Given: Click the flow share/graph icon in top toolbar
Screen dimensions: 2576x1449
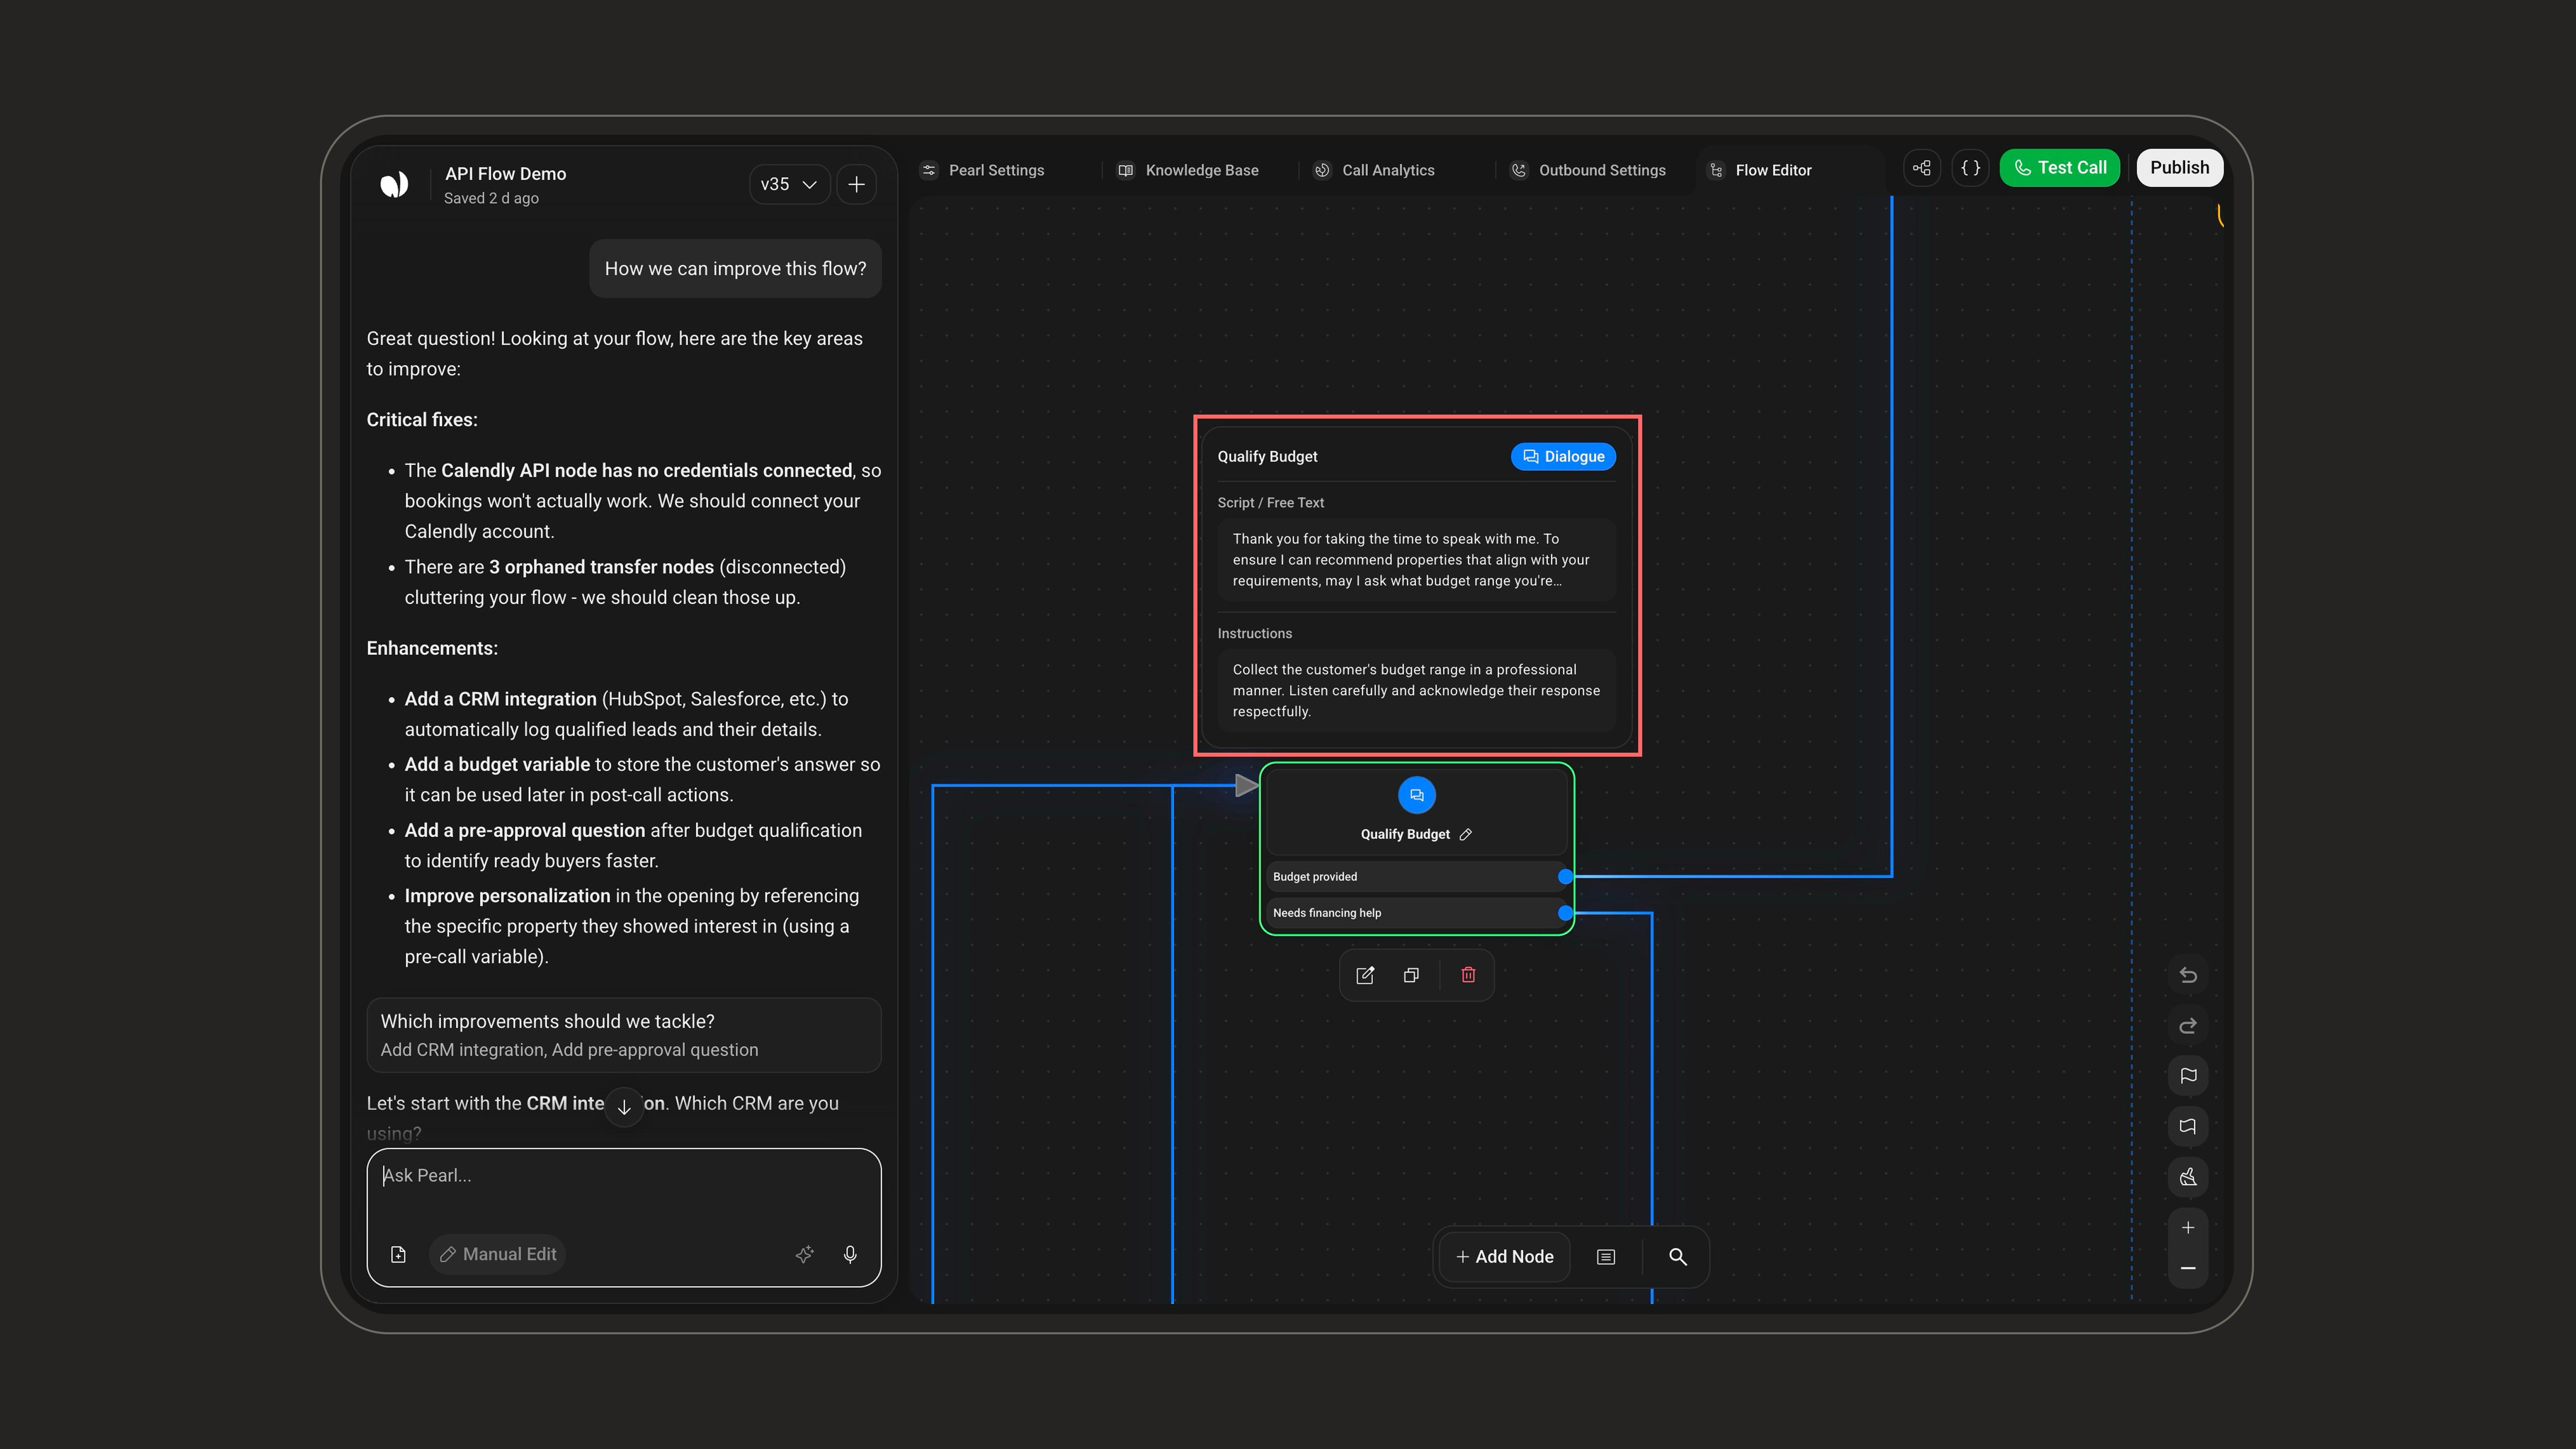Looking at the screenshot, I should click(x=1922, y=168).
